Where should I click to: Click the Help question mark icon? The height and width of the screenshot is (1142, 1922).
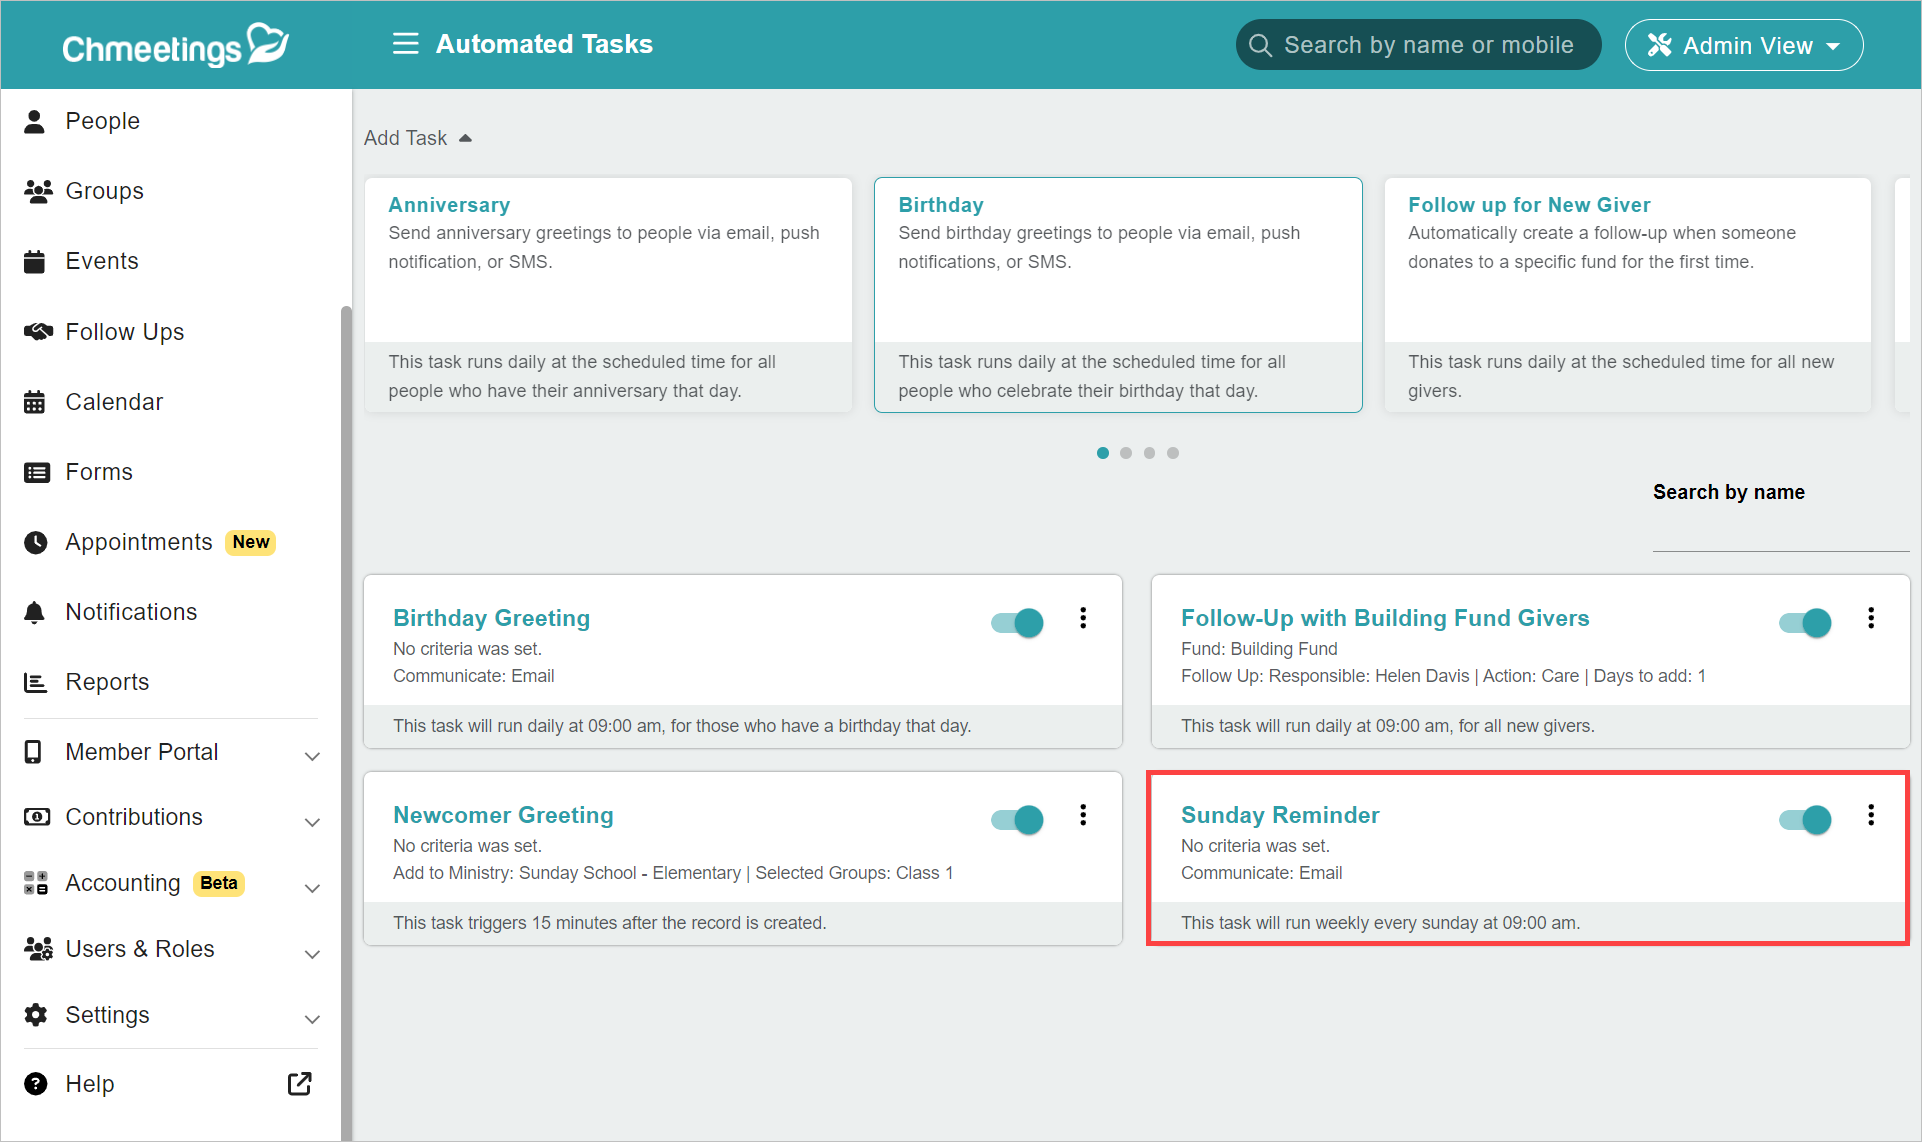coord(36,1084)
